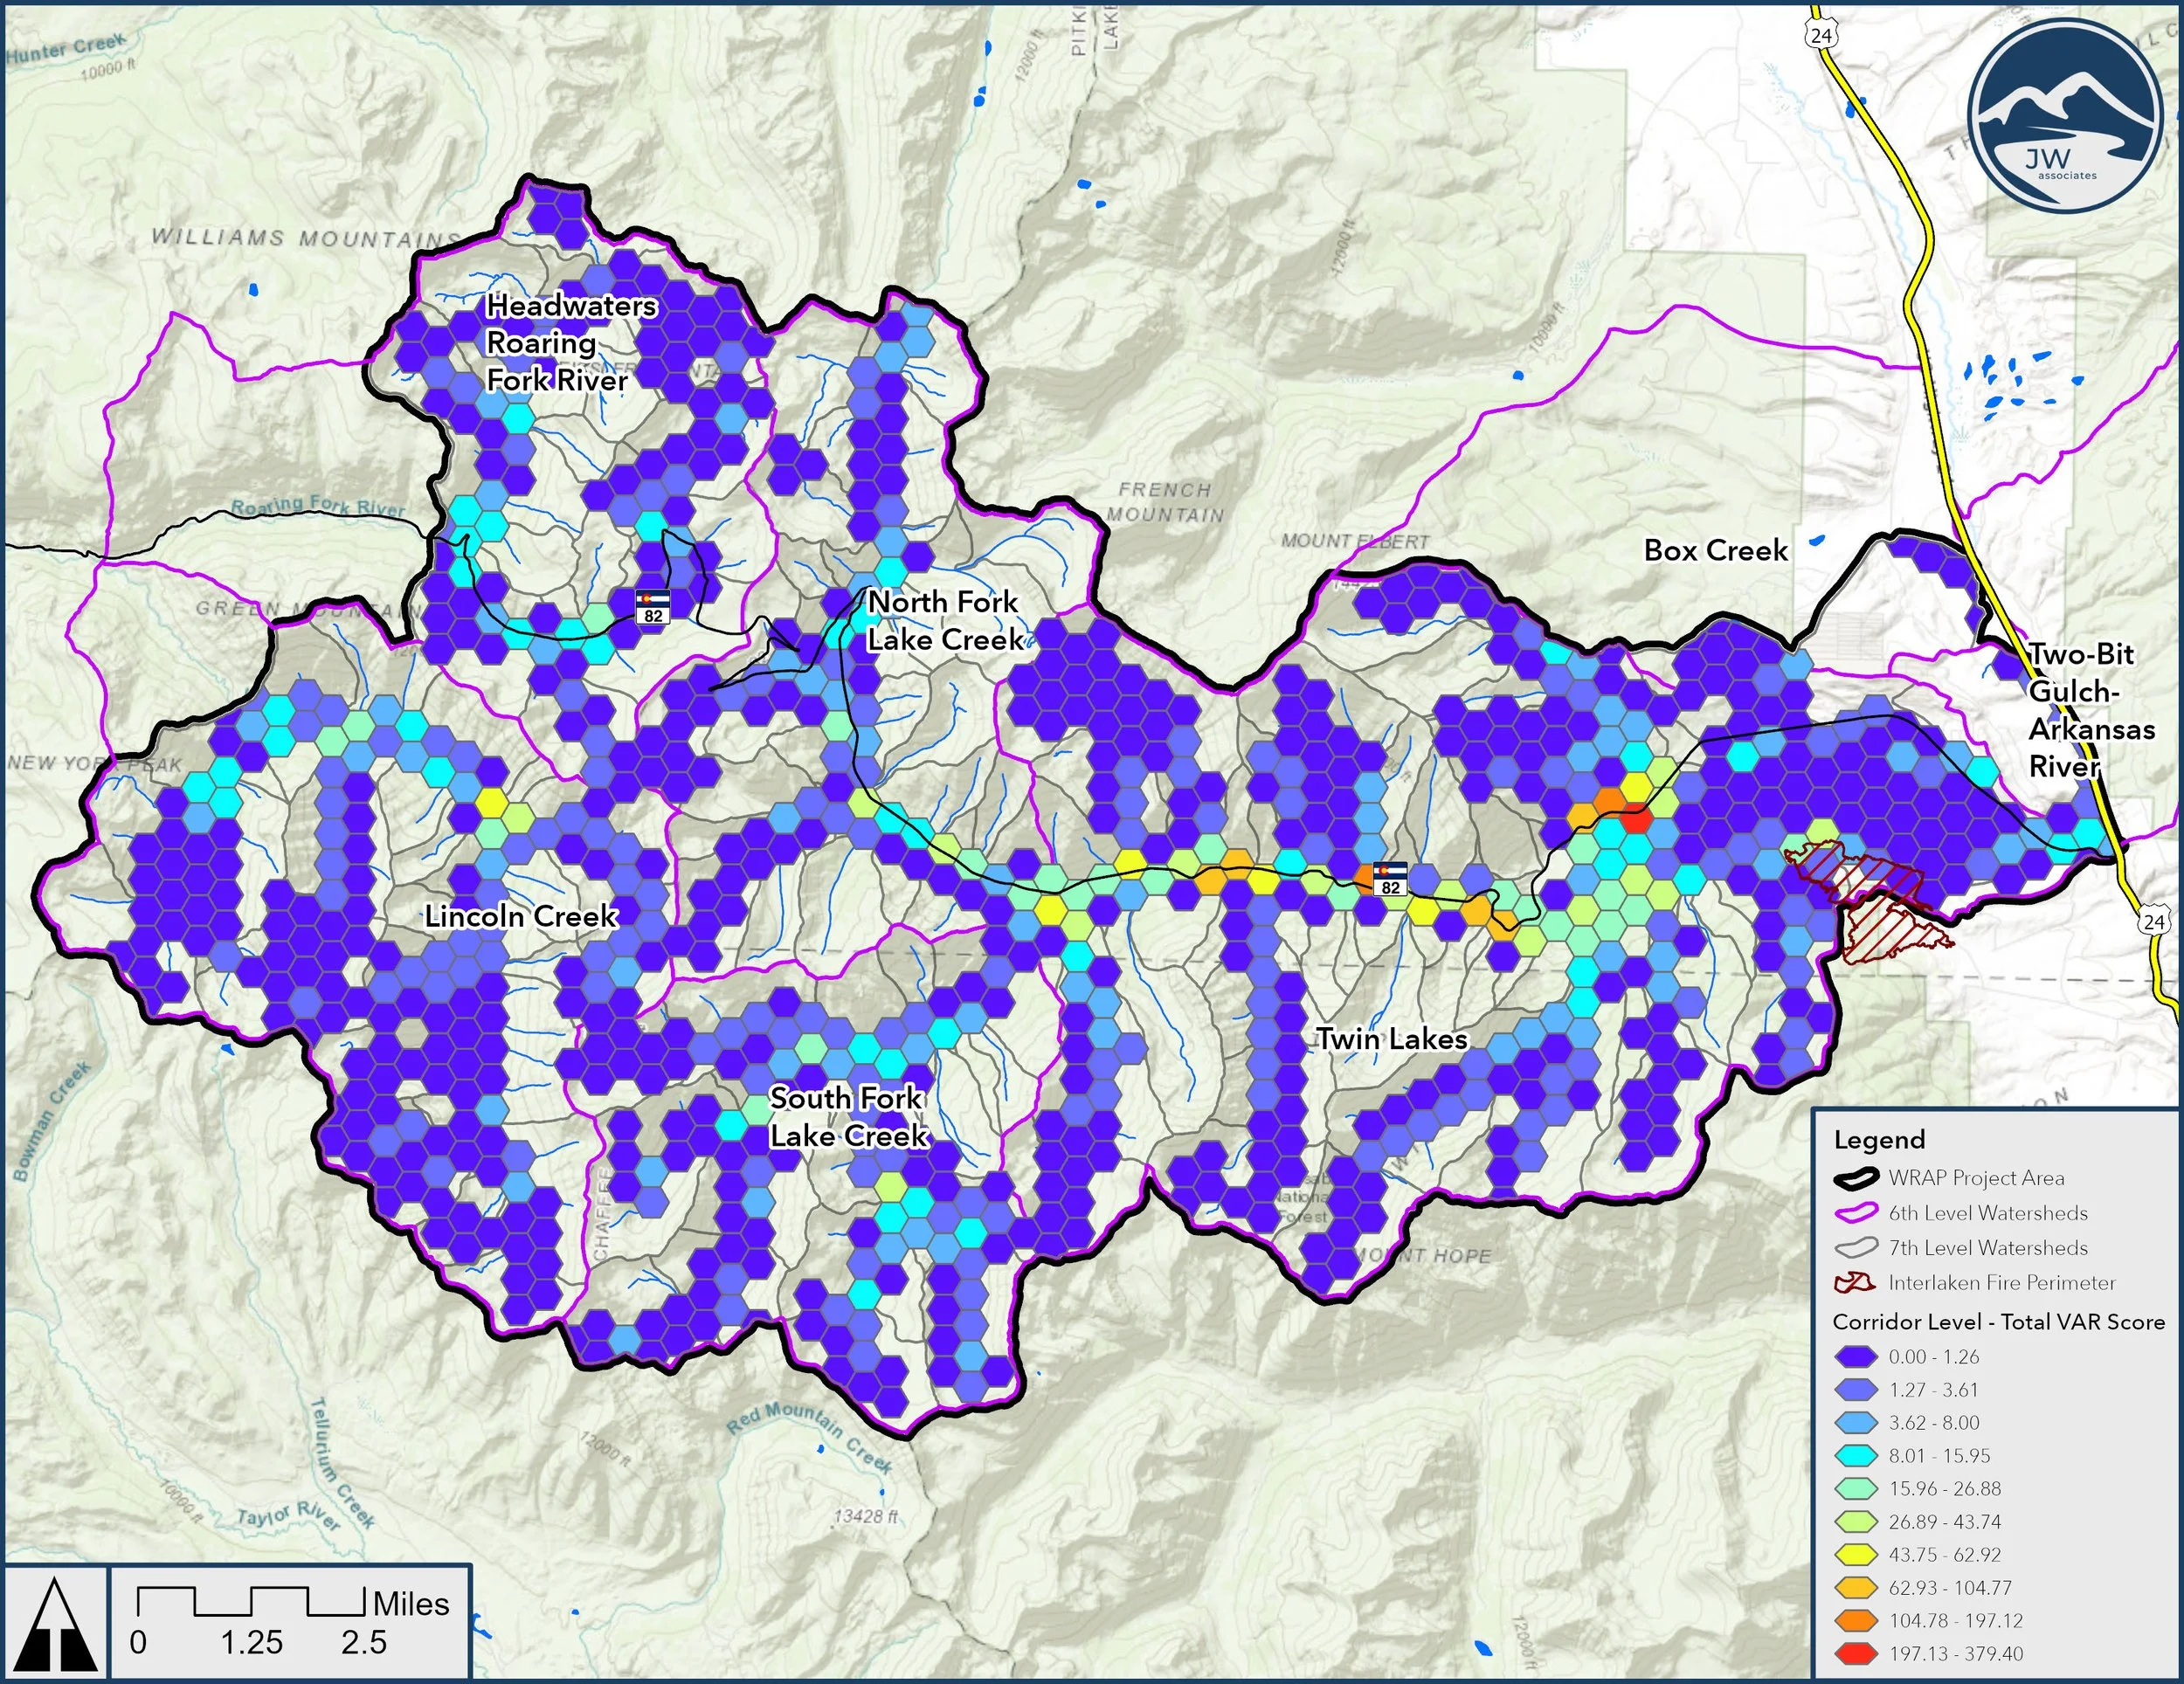Click the "1.27 - 3.61" legend text
The width and height of the screenshot is (2184, 1684).
click(1933, 1390)
